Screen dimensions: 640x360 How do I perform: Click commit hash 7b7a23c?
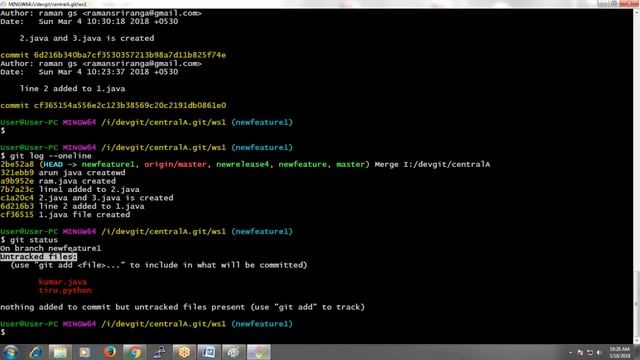tap(17, 189)
